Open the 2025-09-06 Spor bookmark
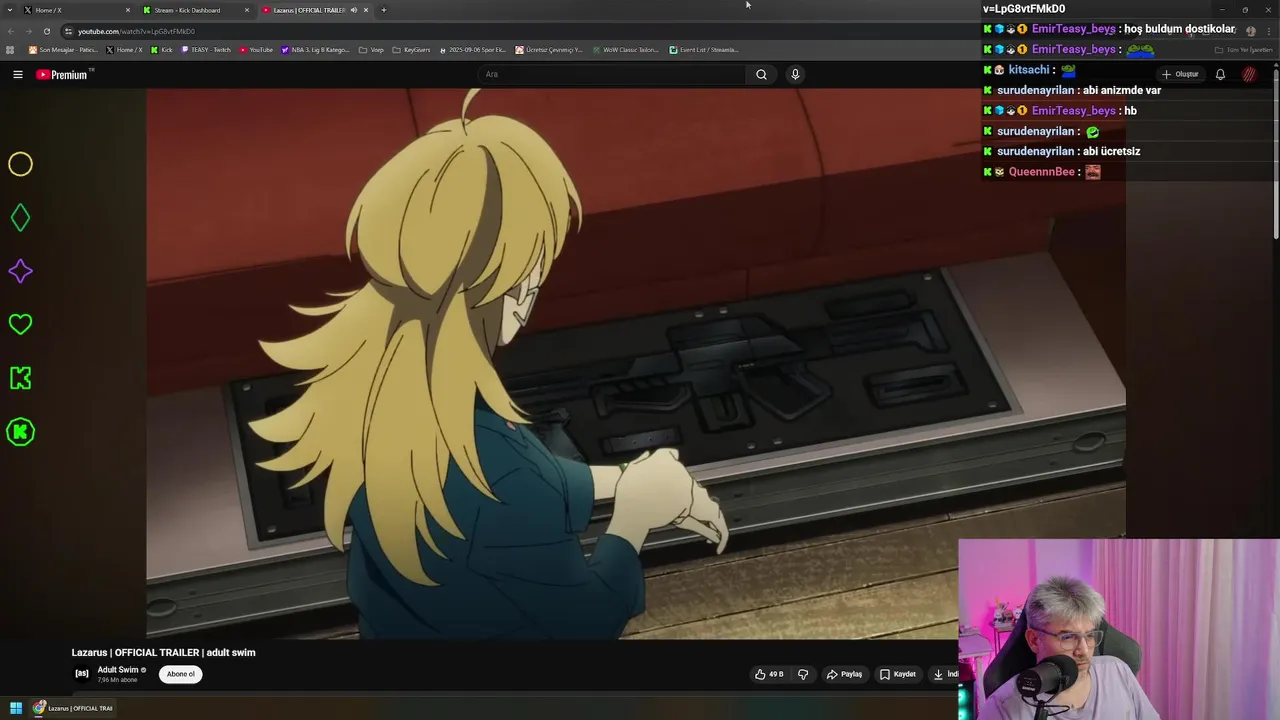The image size is (1280, 720). pyautogui.click(x=473, y=50)
